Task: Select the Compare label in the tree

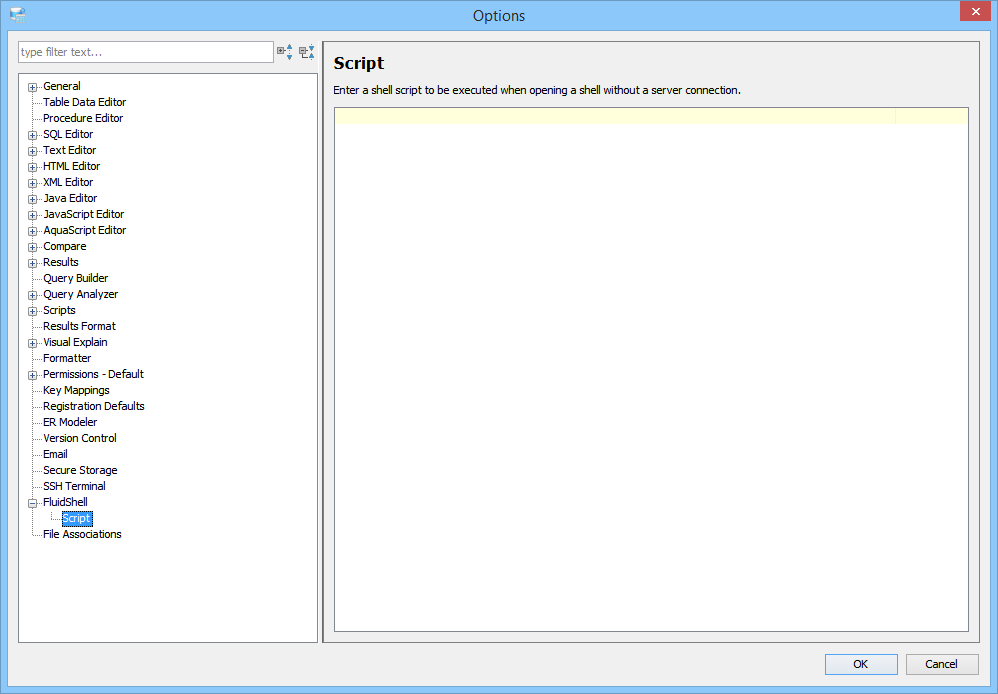Action: [64, 246]
